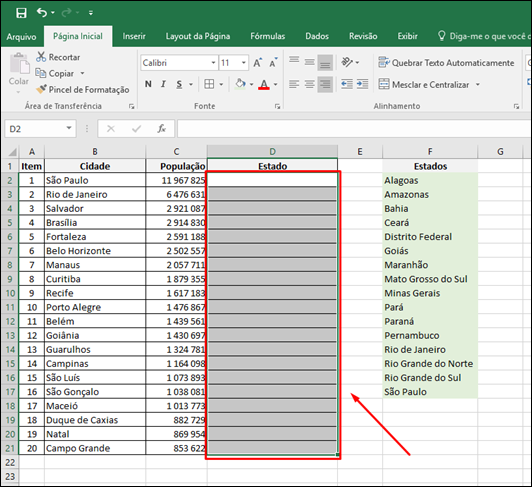Click the text orientation icon
Screen dimensions: 532x487
pyautogui.click(x=347, y=62)
